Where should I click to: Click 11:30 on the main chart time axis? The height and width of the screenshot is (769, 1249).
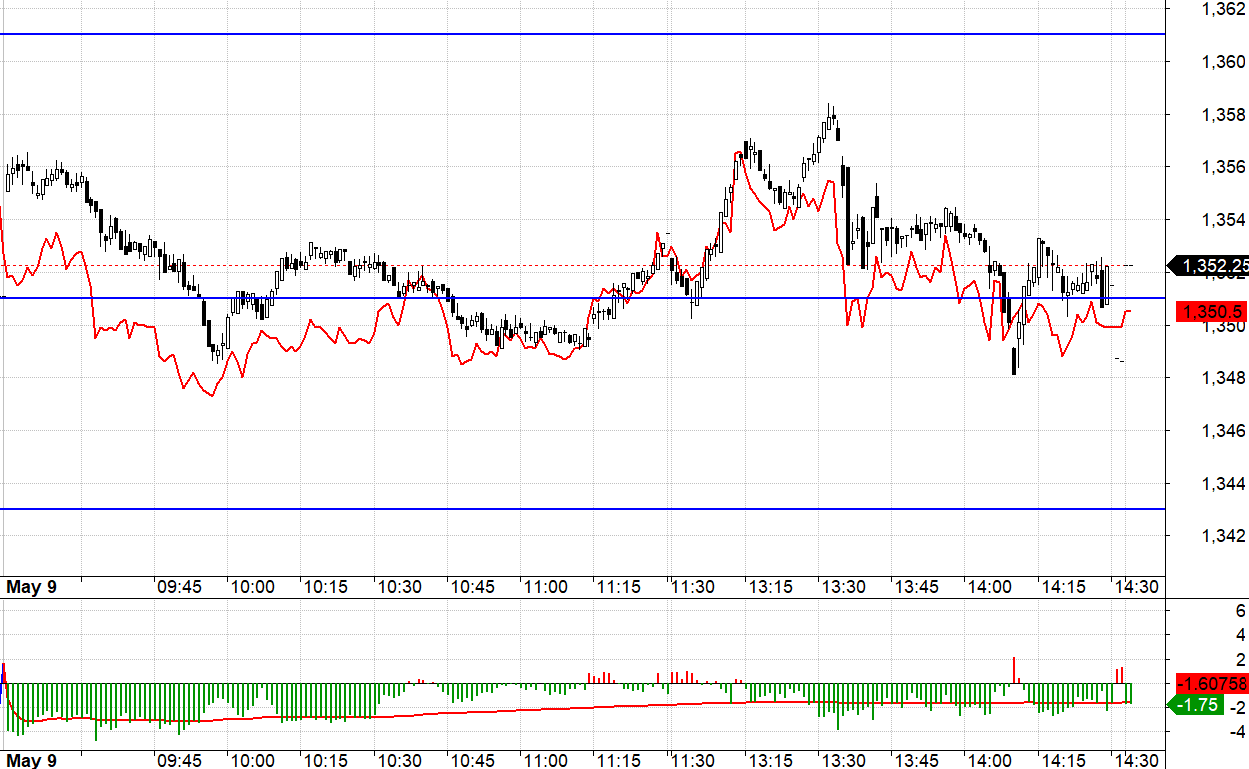coord(693,587)
